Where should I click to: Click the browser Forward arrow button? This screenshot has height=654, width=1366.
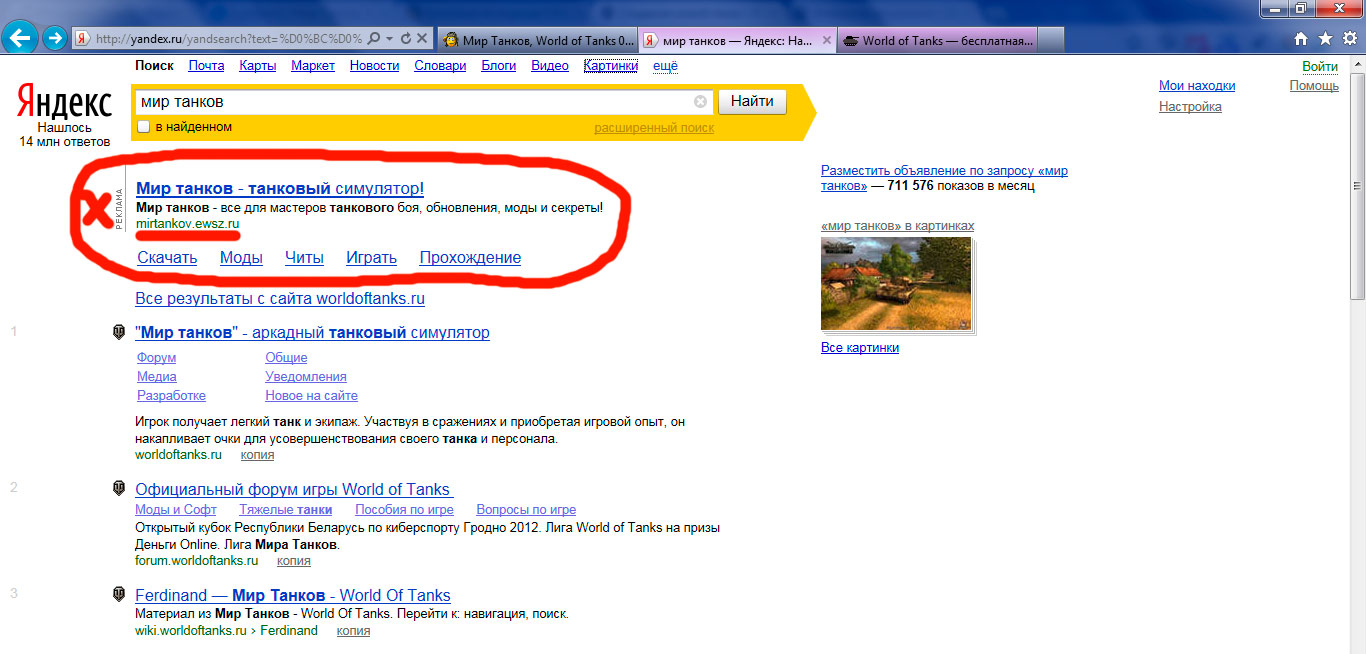55,39
